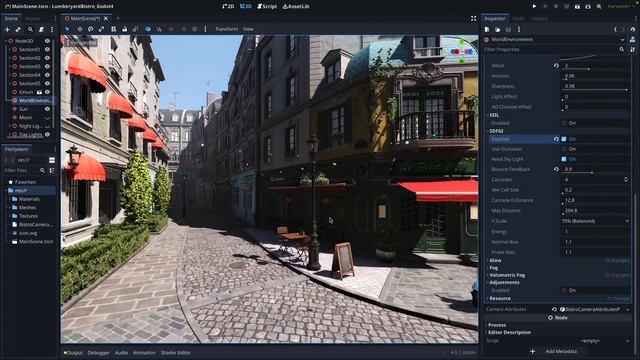Expand the Resource section
Image resolution: width=640 pixels, height=360 pixels.
coord(500,298)
